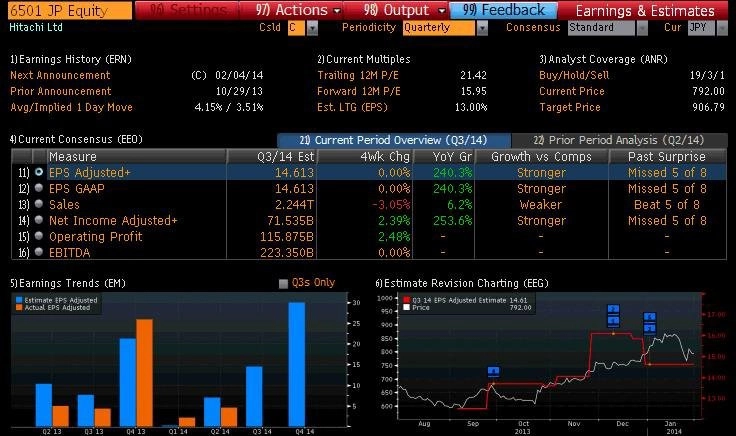This screenshot has height=436, width=736.
Task: Click the blue event flag on the September estimate step
Action: 493,372
